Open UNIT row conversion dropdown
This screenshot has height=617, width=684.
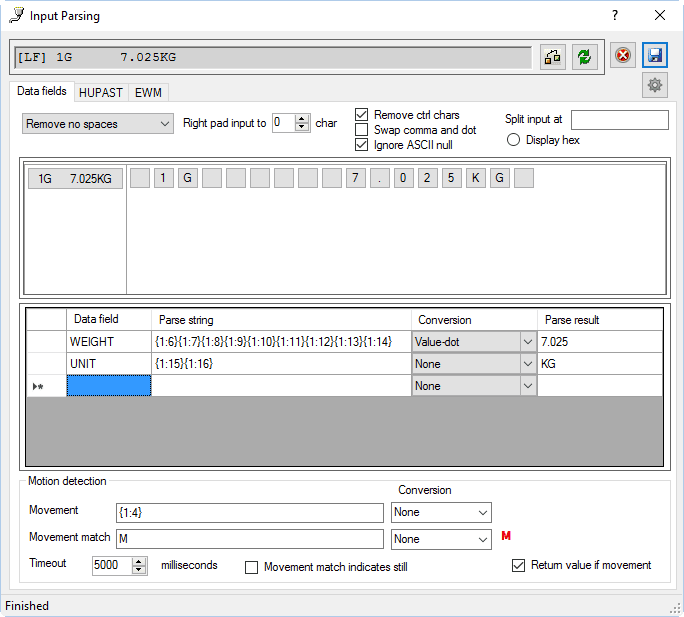coord(527,363)
